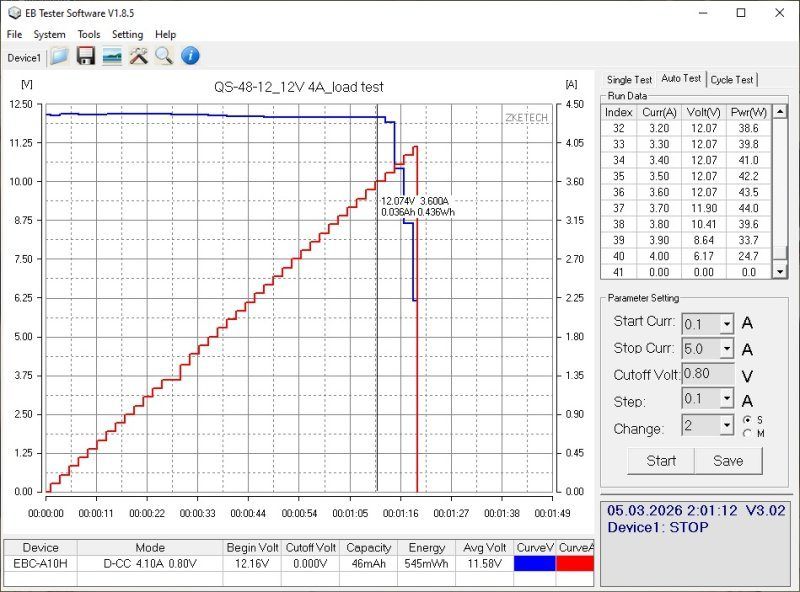Click the blue info icon
Image resolution: width=800 pixels, height=592 pixels.
point(189,56)
